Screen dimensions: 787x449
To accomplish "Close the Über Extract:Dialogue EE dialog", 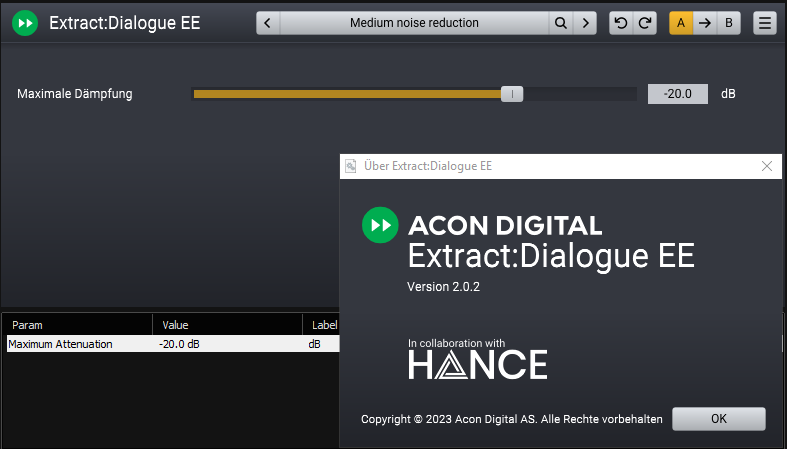I will 767,166.
